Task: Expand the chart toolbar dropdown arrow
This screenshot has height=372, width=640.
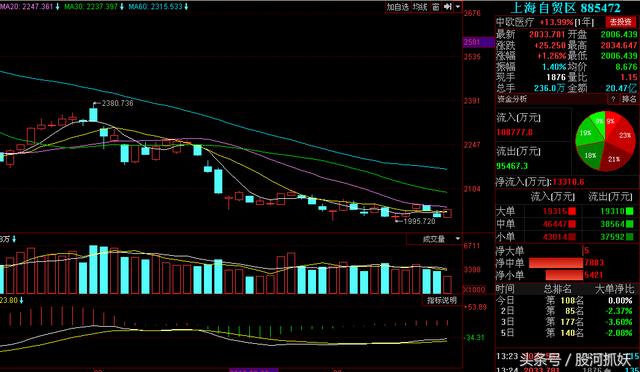Action: 458,7
